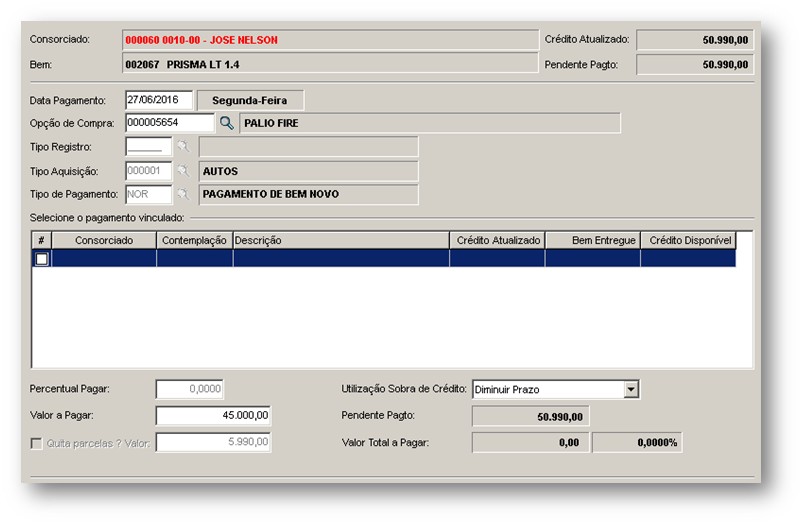Click the search icon beside Tipo Aquisição

183,171
